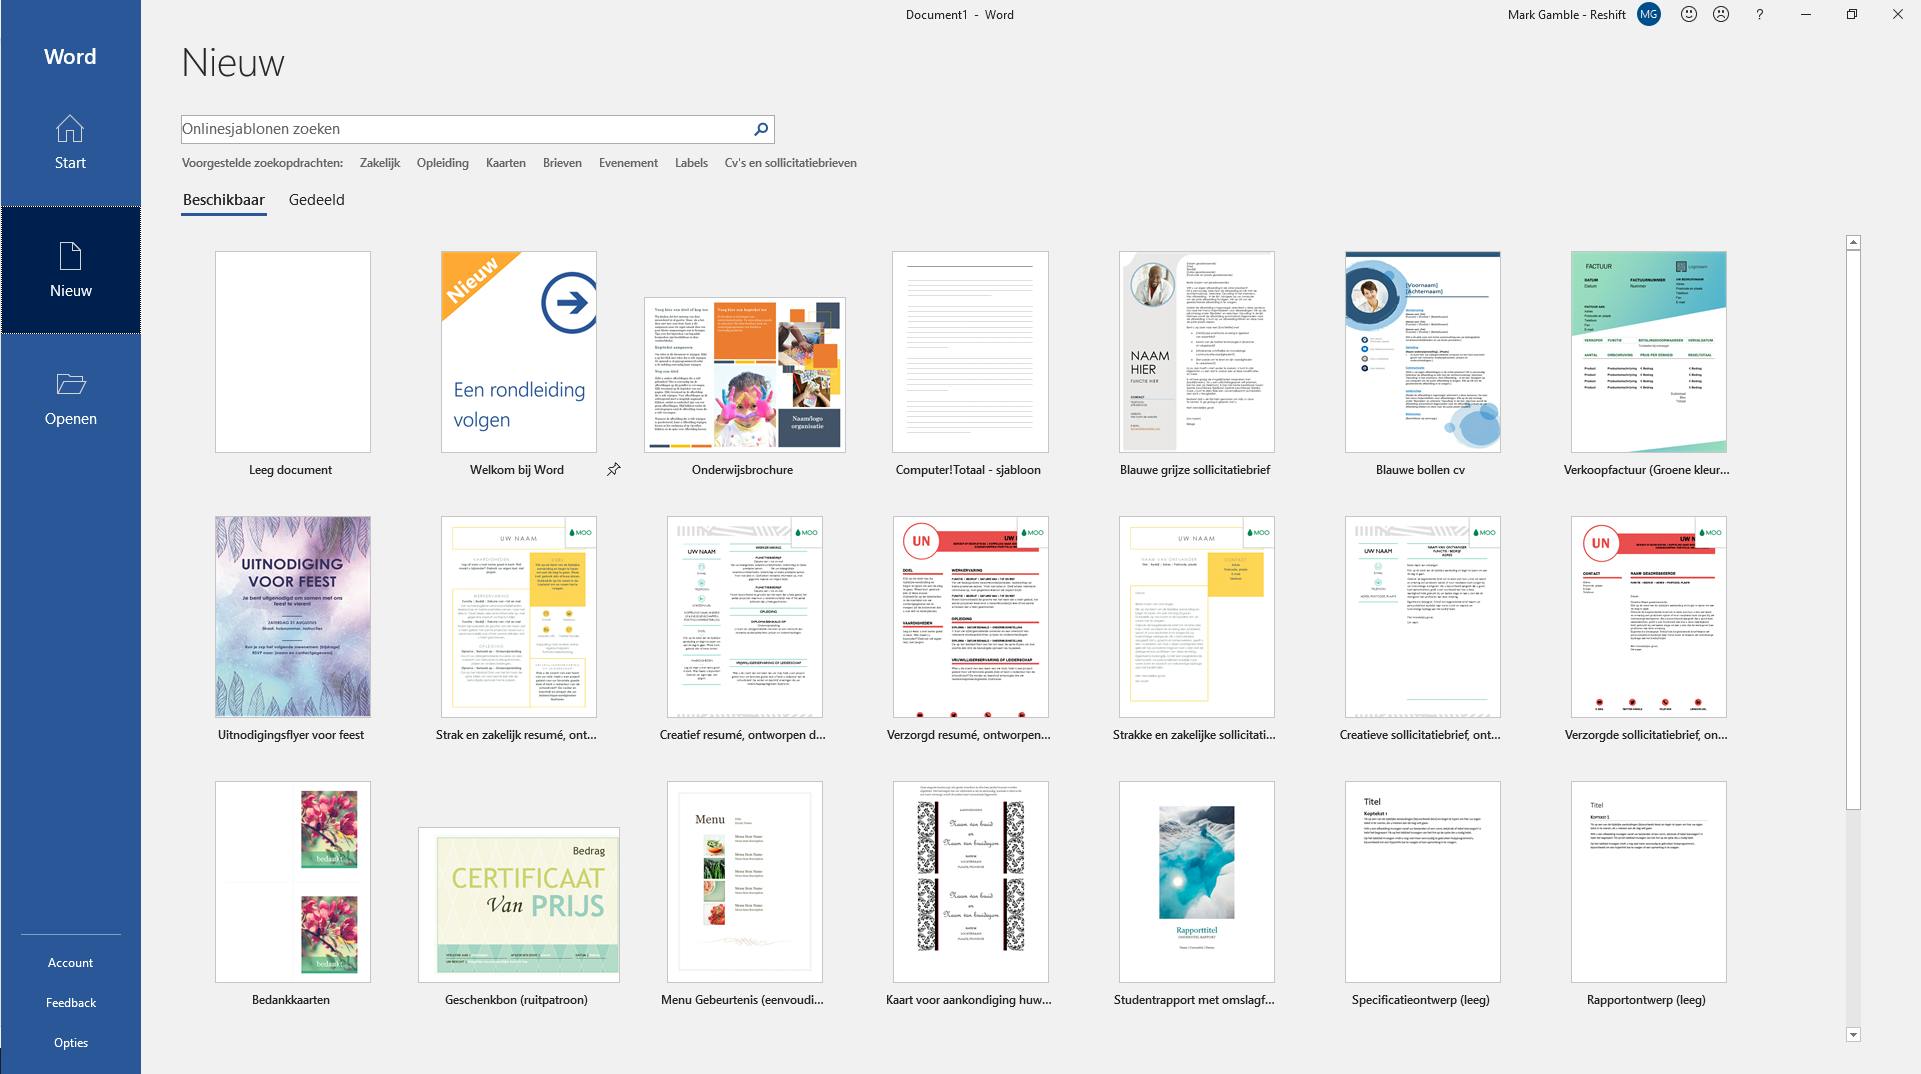Search suggested category Evenement

tap(628, 163)
